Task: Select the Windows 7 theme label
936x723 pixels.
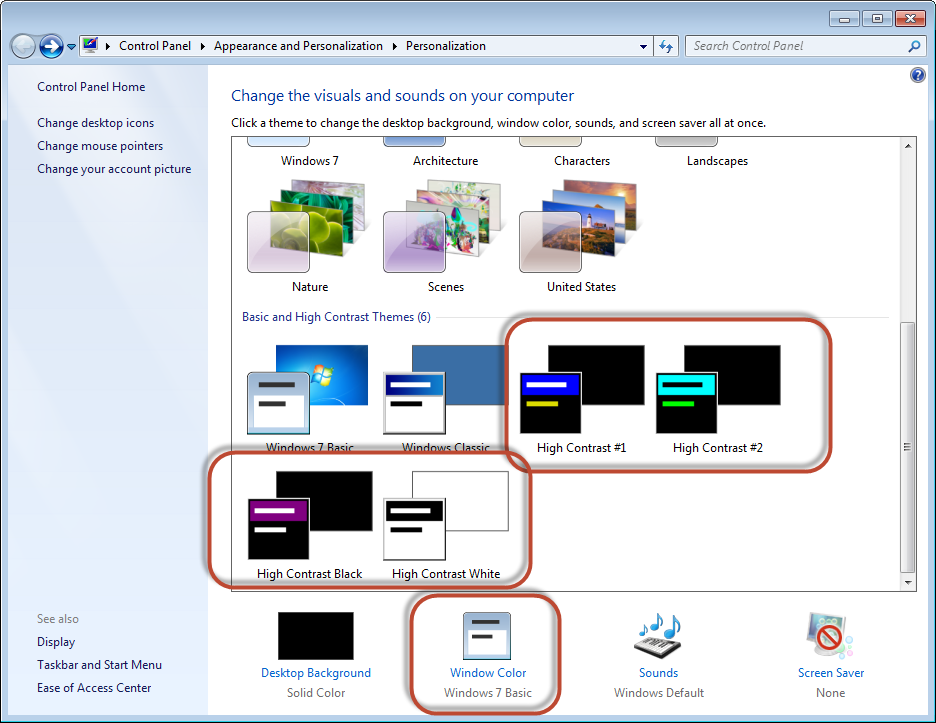Action: [x=310, y=161]
